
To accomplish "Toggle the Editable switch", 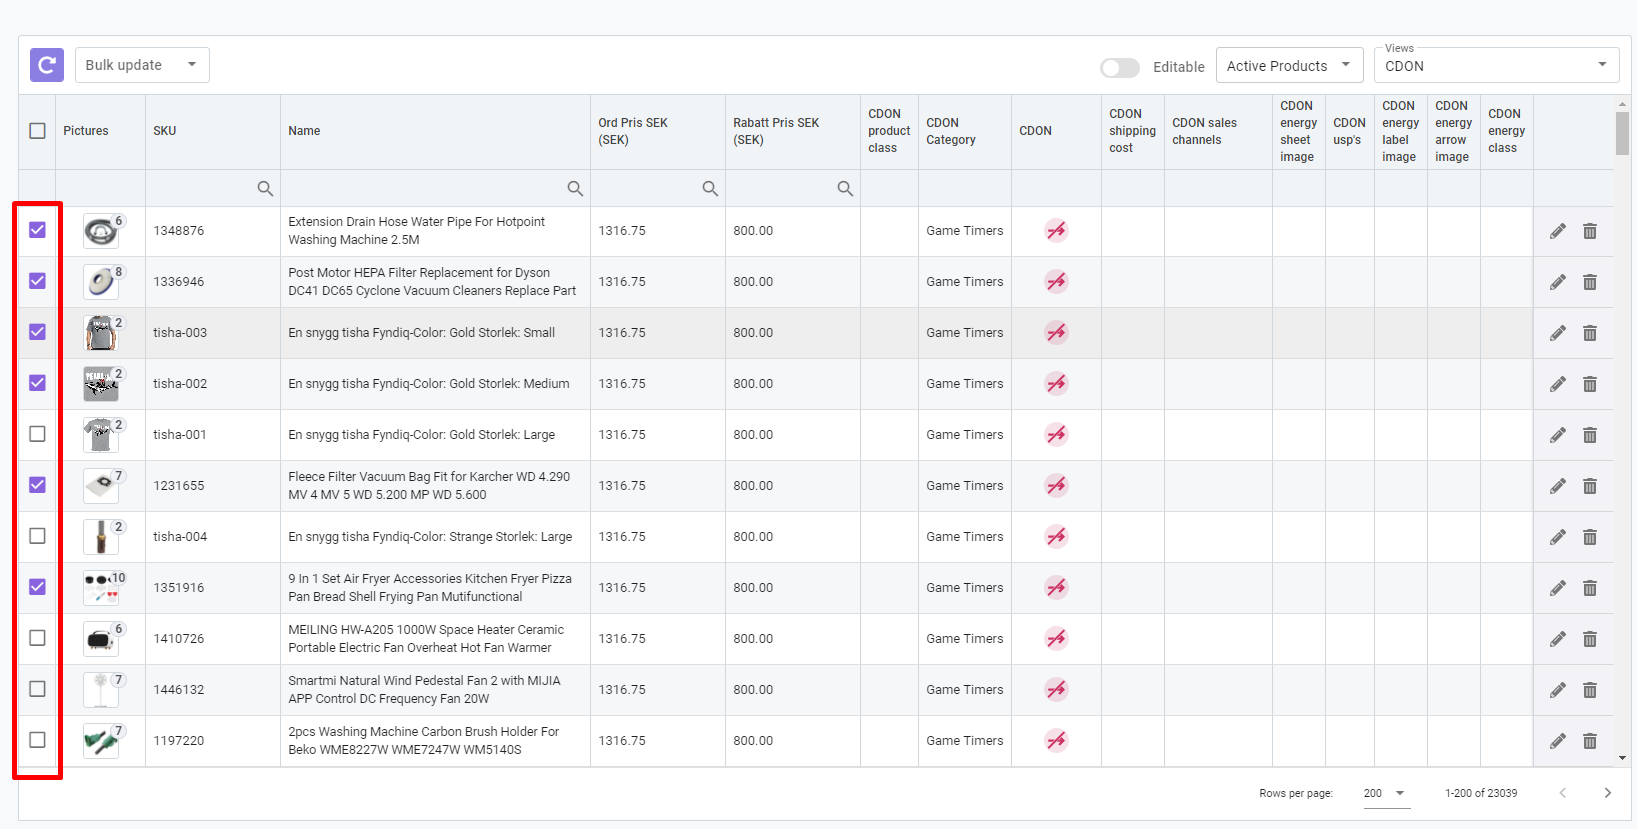I will click(1120, 67).
